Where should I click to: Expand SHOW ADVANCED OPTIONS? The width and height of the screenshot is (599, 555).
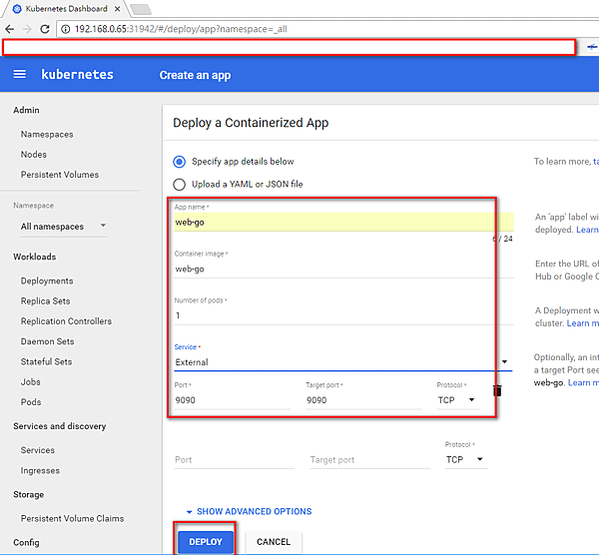click(249, 511)
